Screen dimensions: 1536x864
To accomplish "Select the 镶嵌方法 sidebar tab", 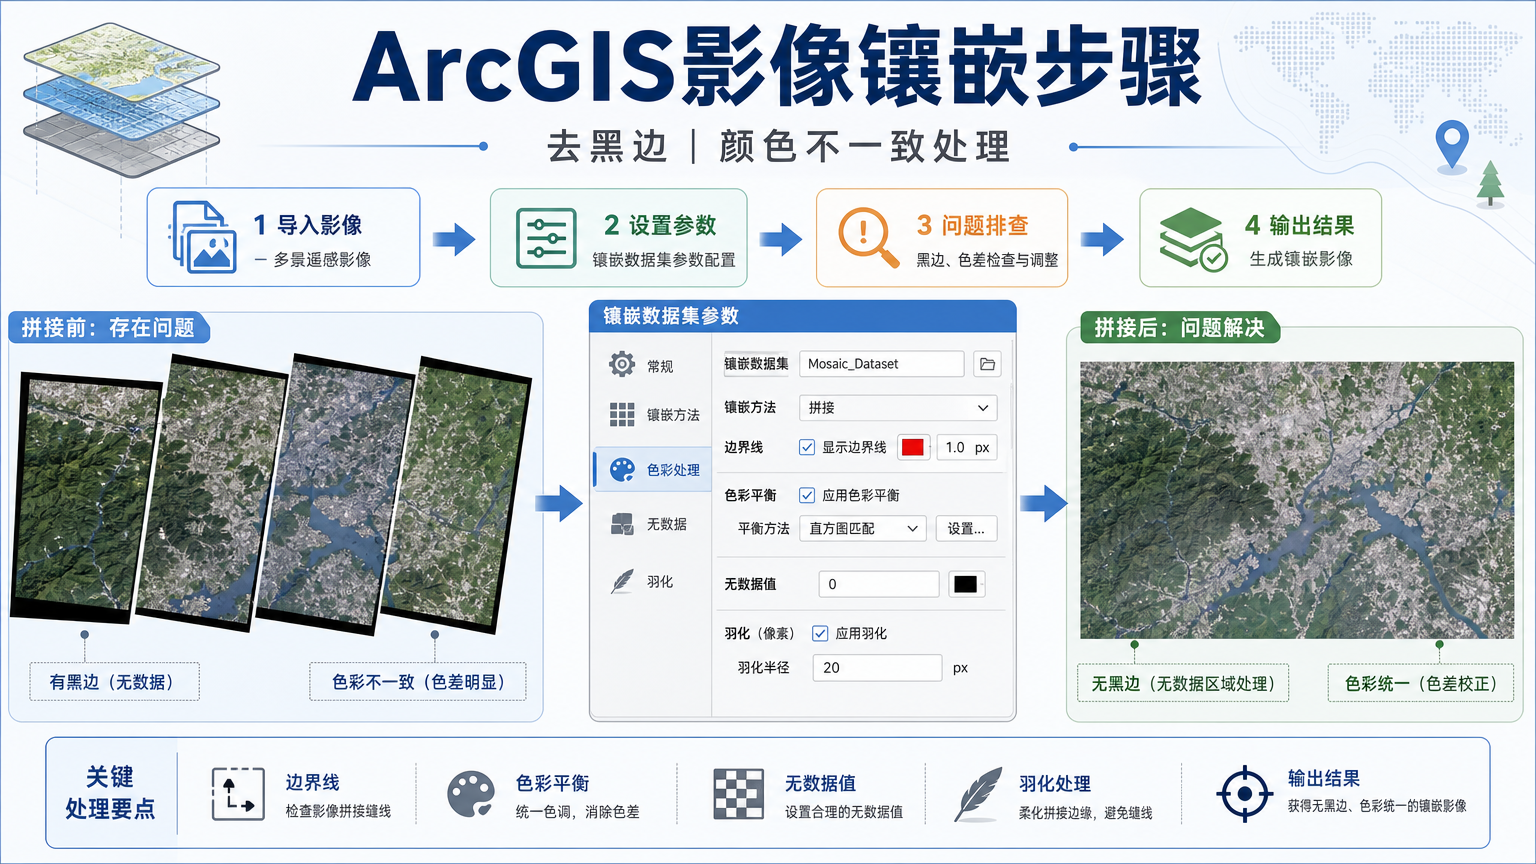I will click(654, 414).
